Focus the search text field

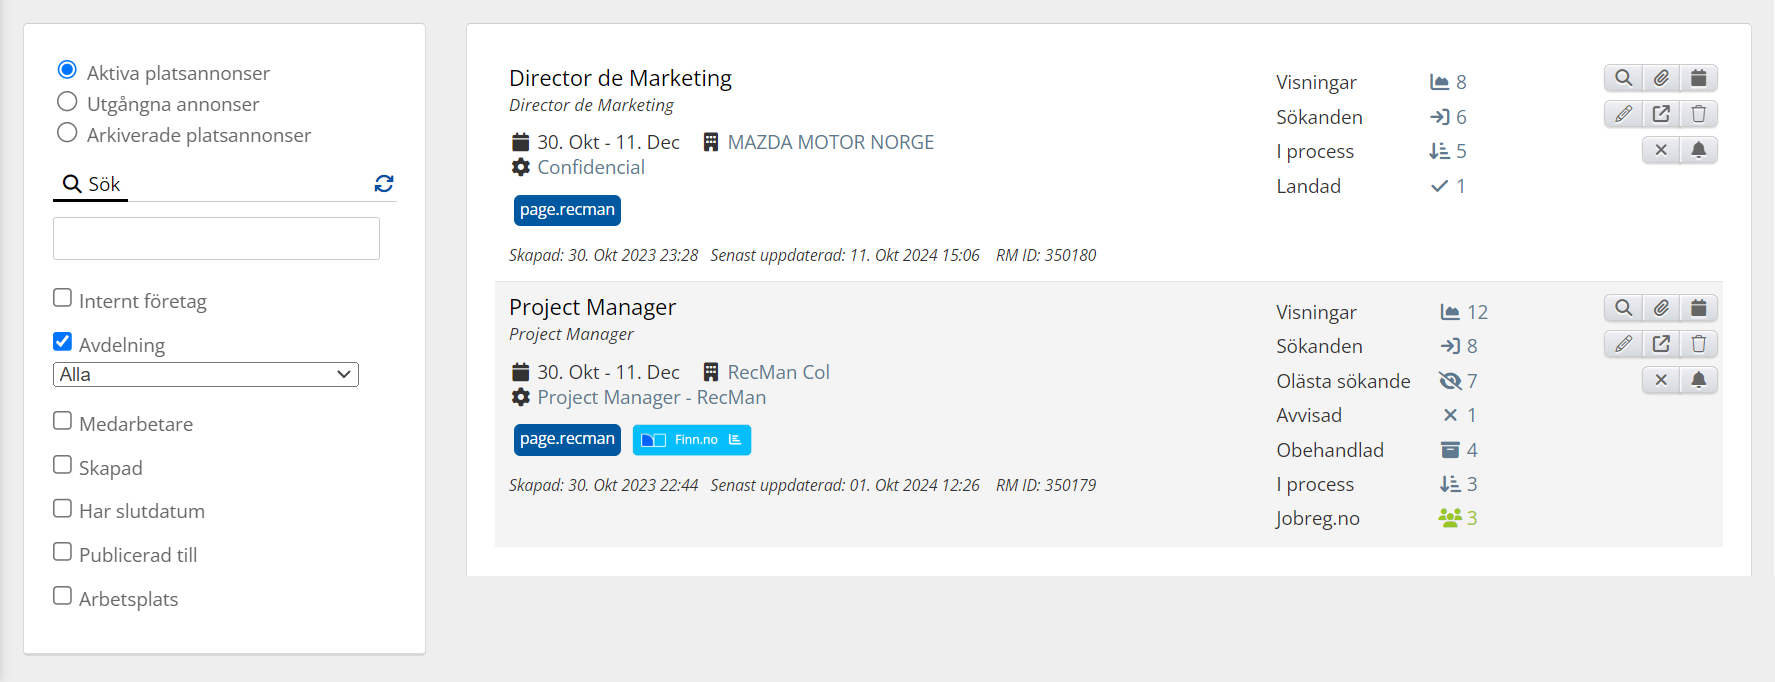pos(216,238)
